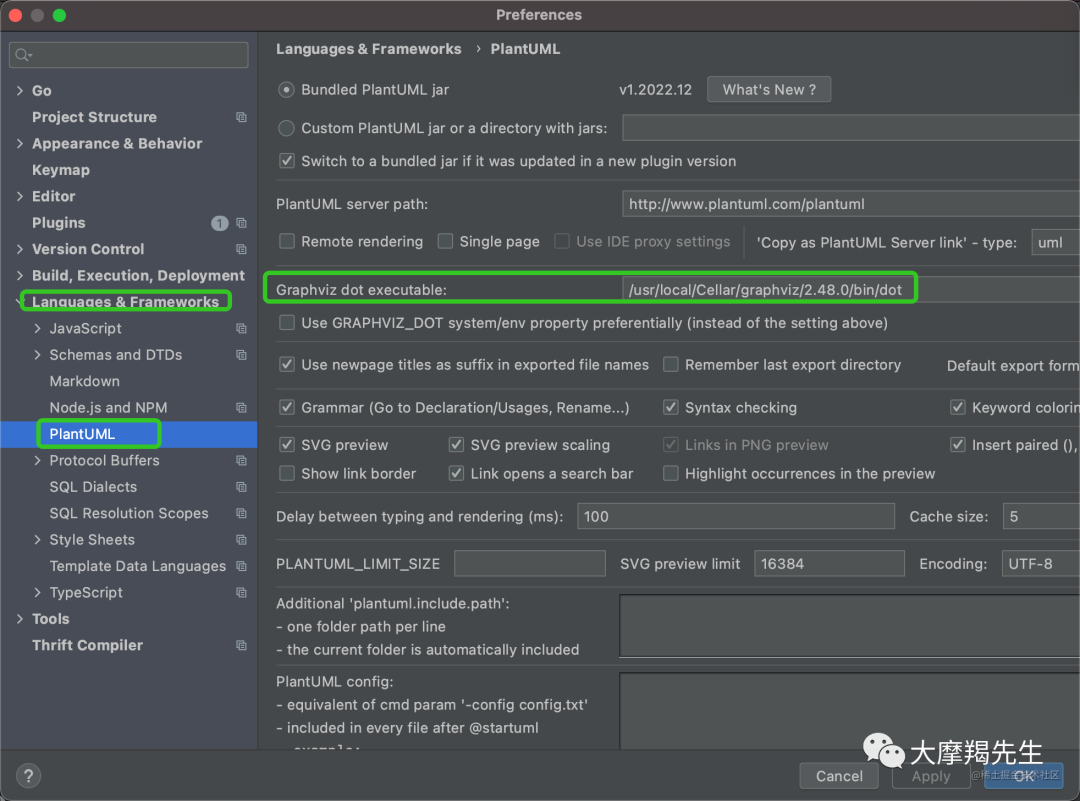Click Languages & Frameworks breadcrumb
Image resolution: width=1080 pixels, height=801 pixels.
pos(368,49)
